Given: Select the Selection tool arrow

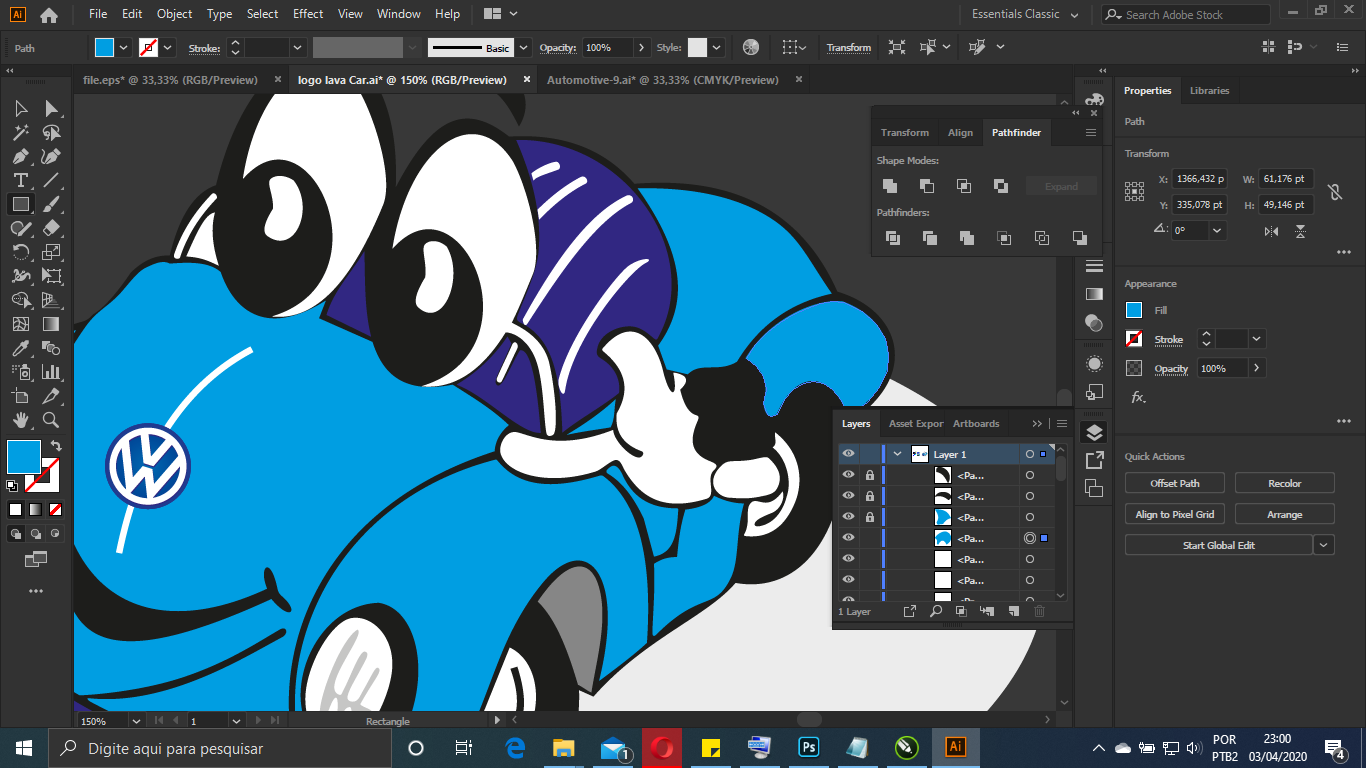Looking at the screenshot, I should pyautogui.click(x=20, y=108).
